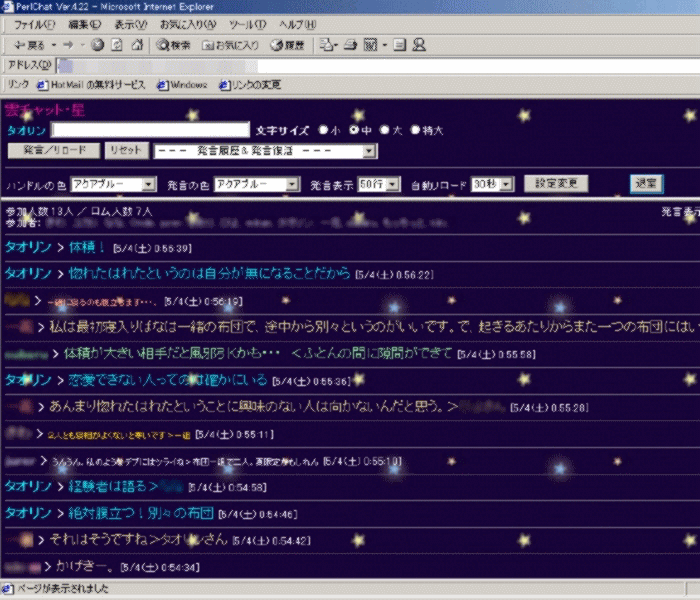This screenshot has width=700, height=600.
Task: Expand the ハンドルの色 color dropdown
Action: click(x=113, y=185)
